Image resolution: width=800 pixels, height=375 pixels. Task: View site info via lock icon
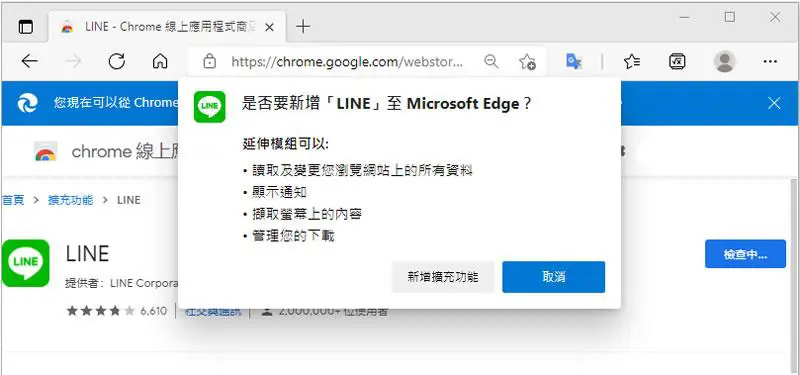[x=209, y=62]
